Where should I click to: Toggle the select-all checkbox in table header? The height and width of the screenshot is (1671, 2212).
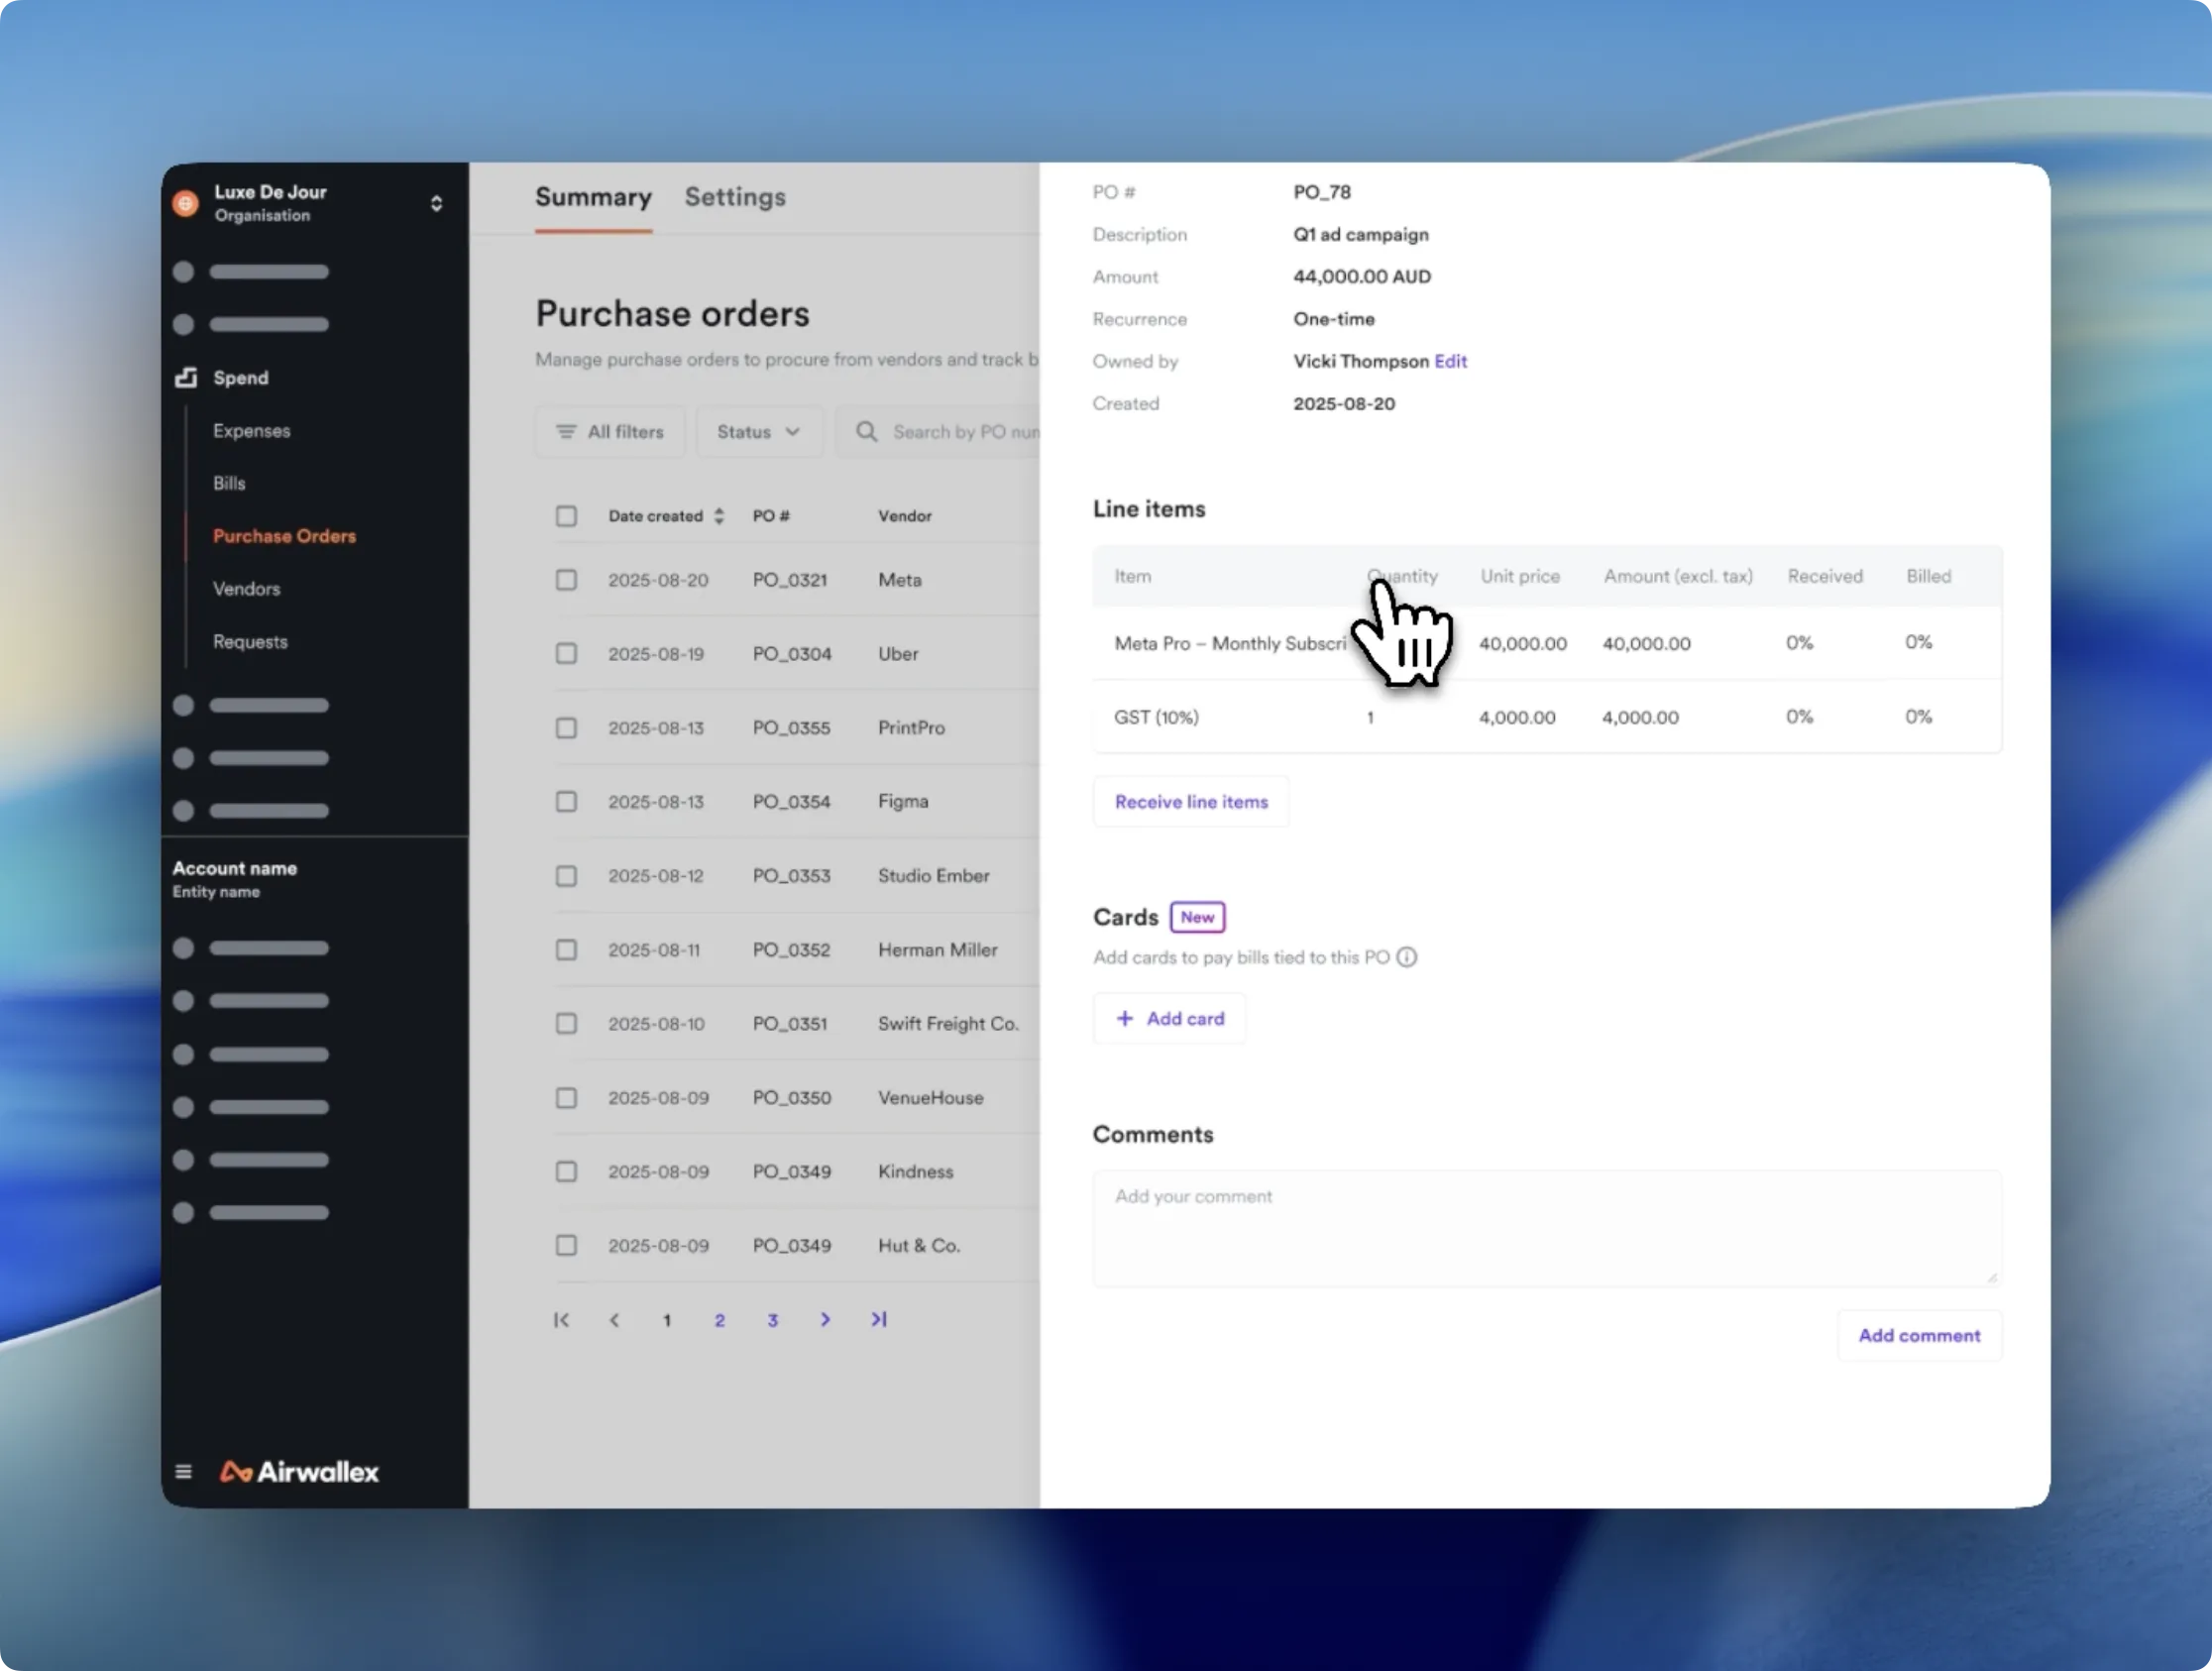click(566, 516)
